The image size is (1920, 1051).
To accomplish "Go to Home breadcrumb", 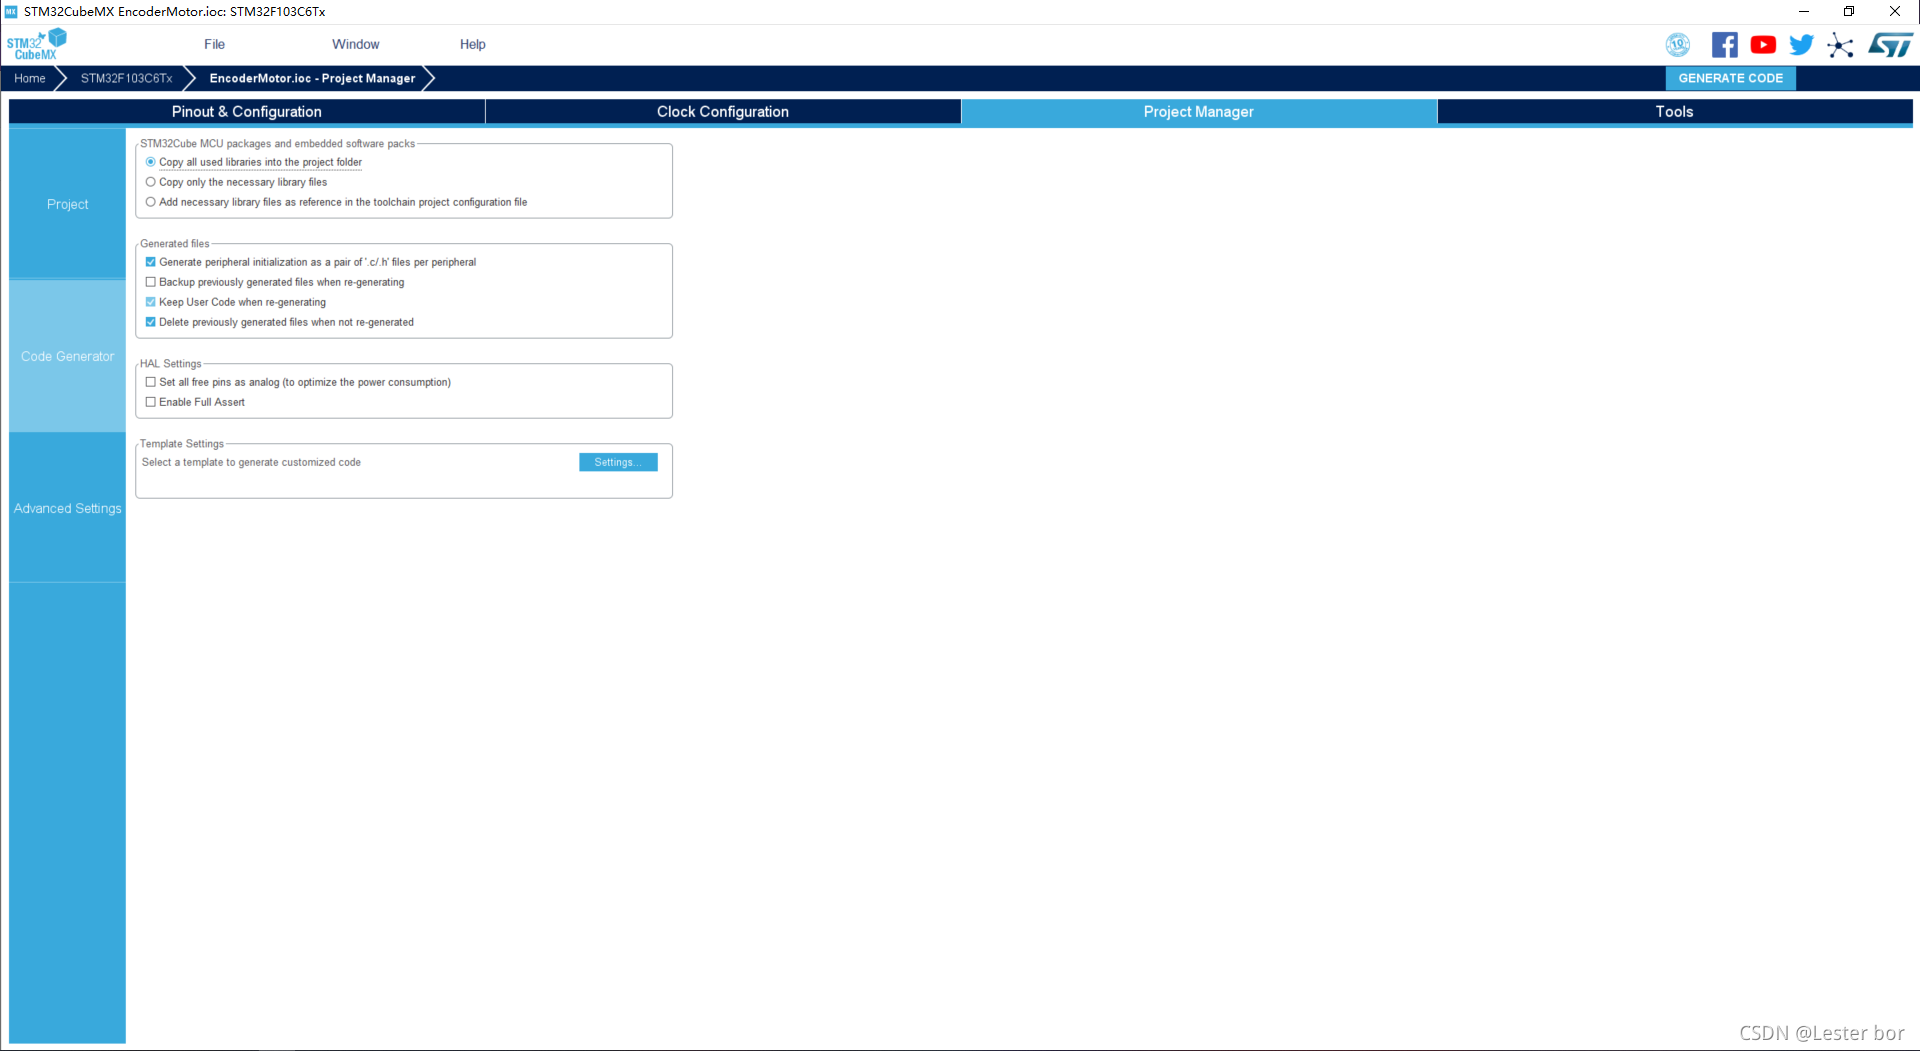I will [x=30, y=78].
